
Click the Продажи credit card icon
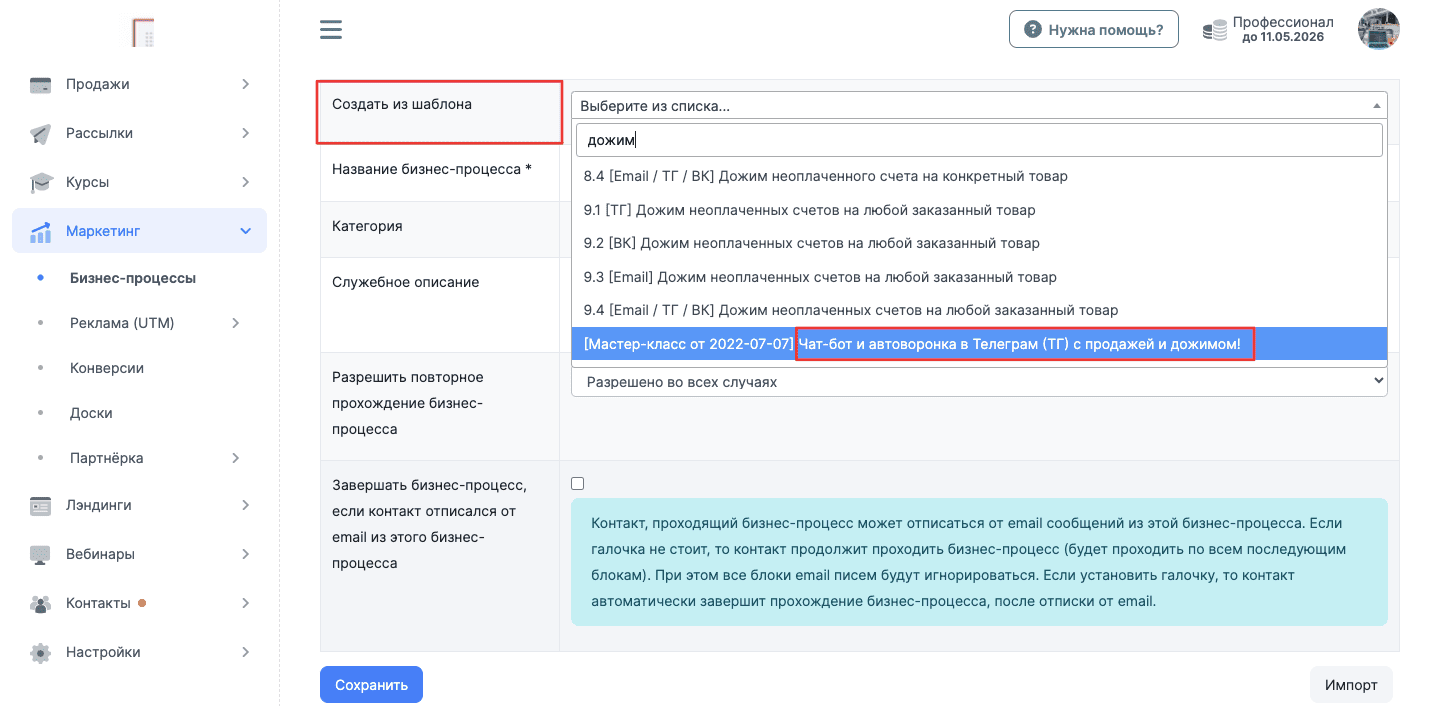[x=40, y=85]
